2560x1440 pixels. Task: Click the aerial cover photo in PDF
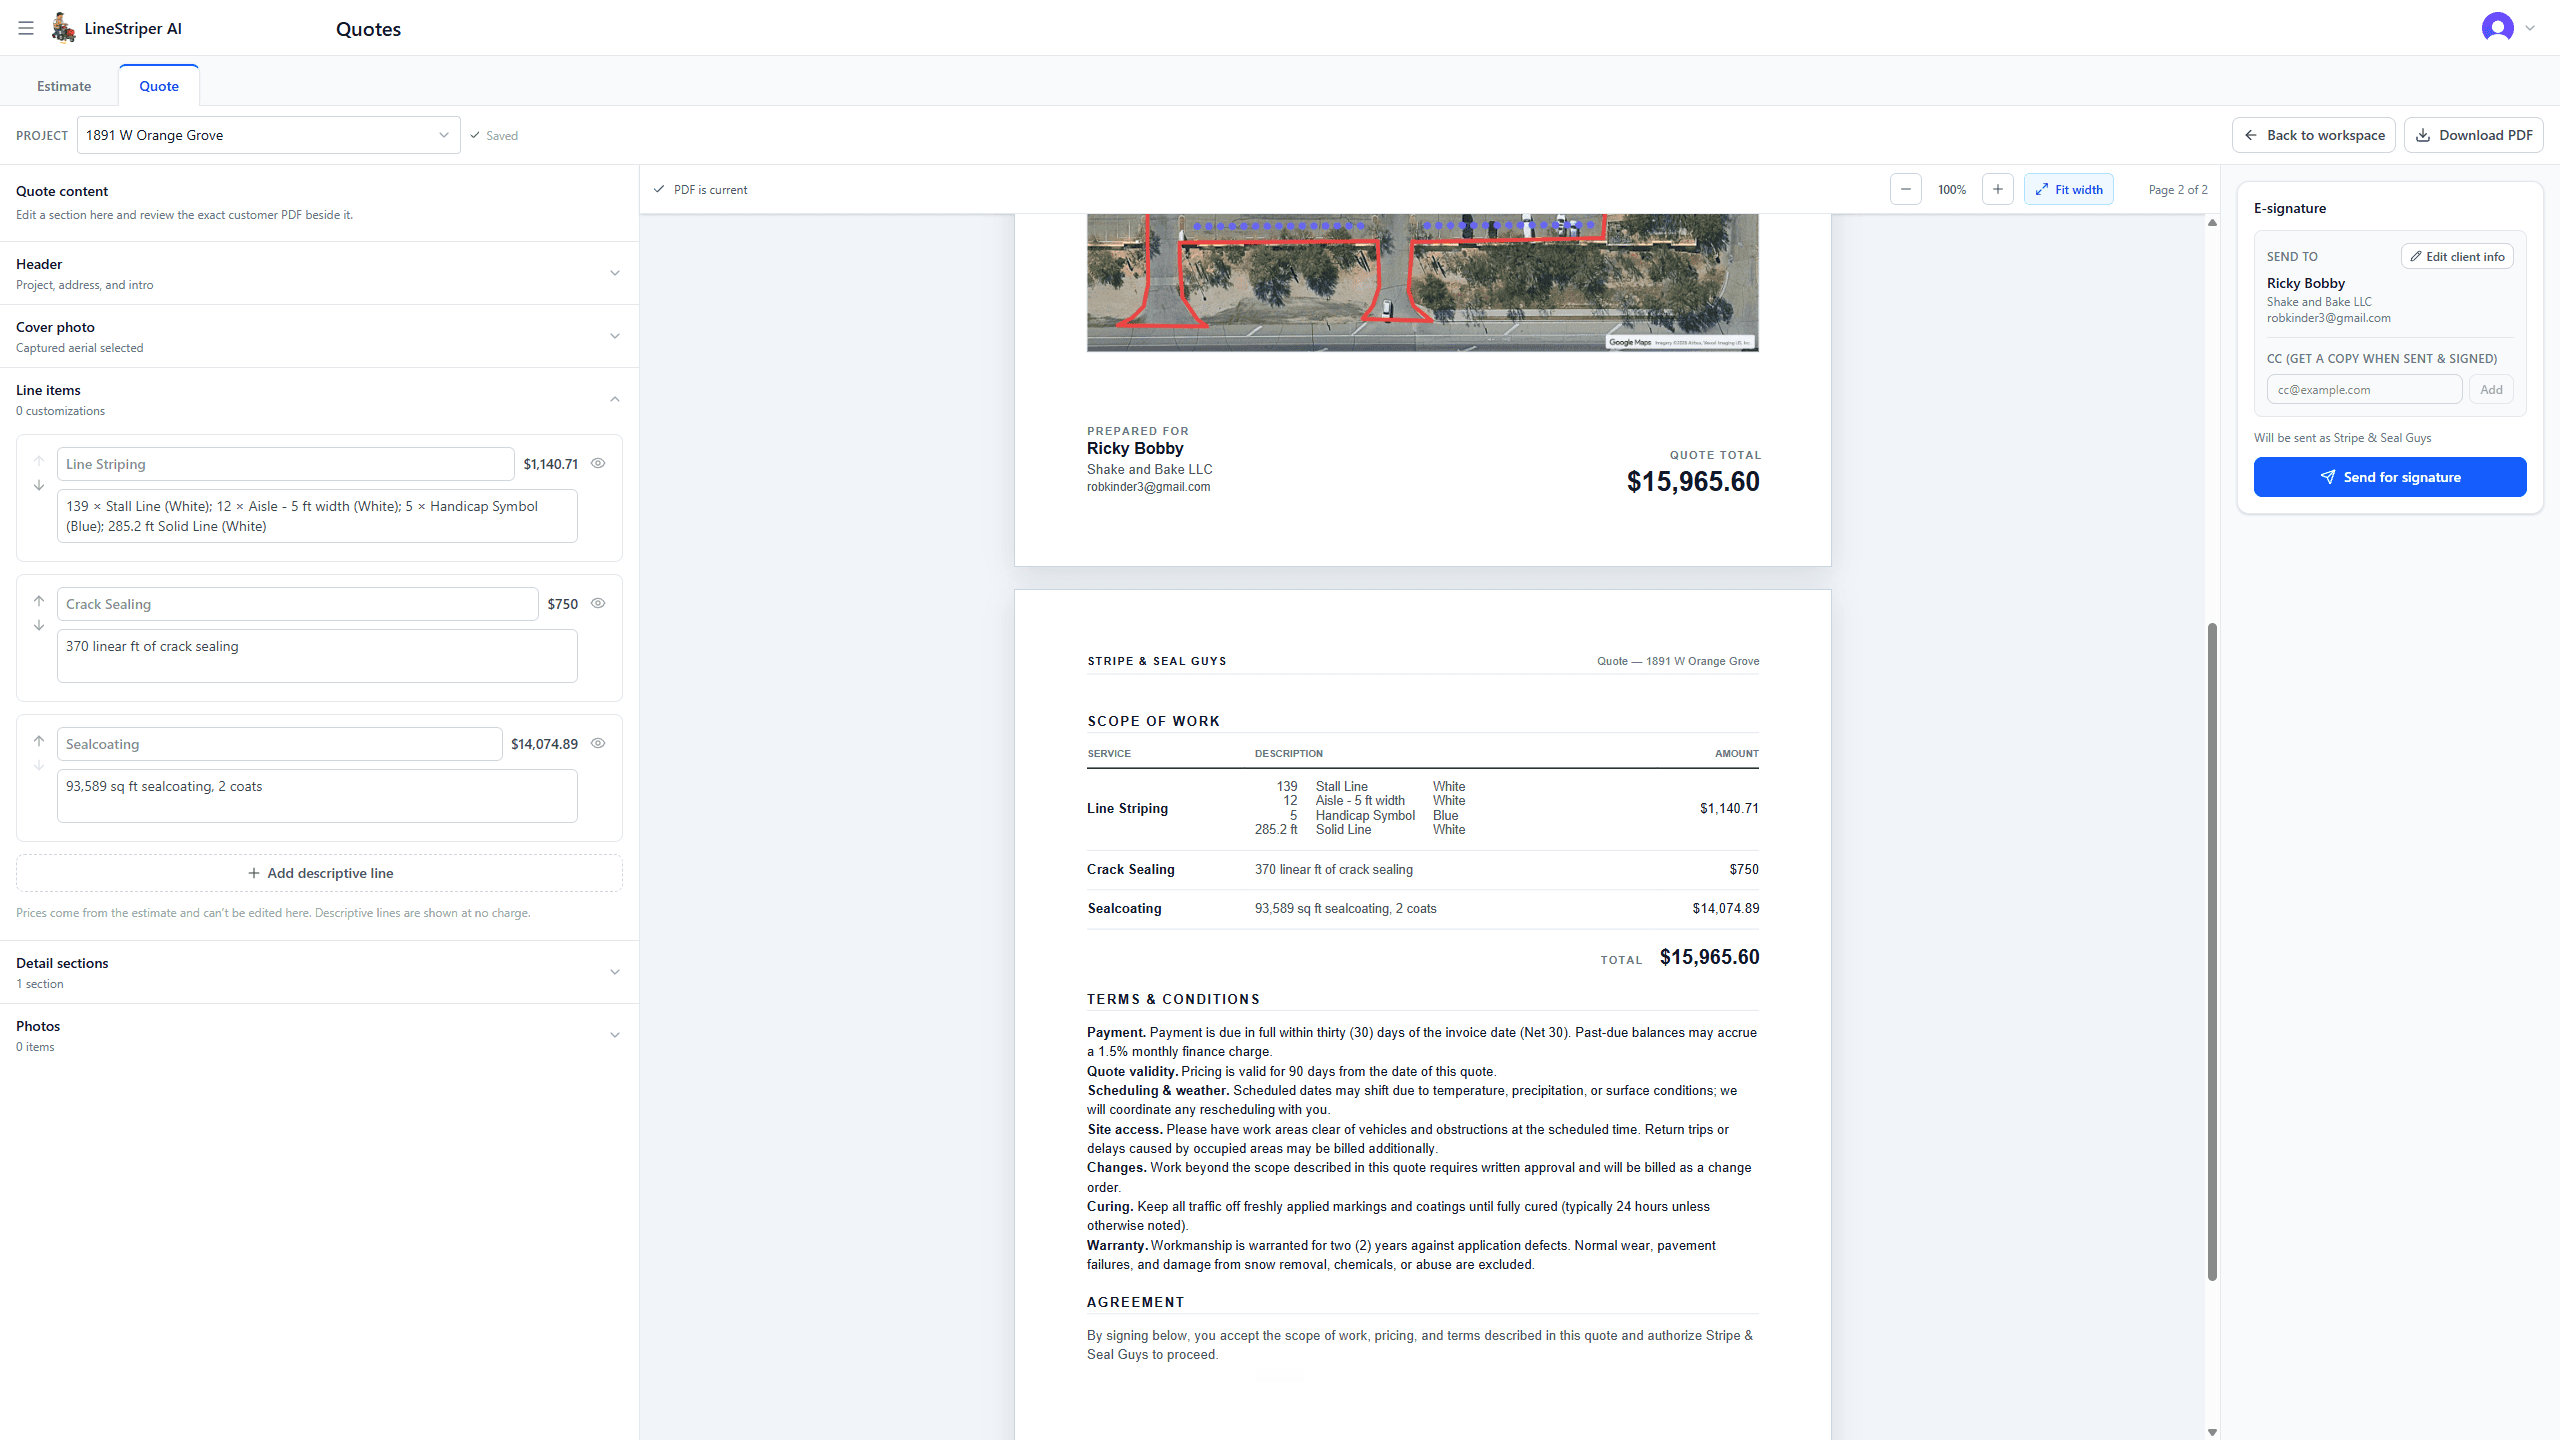click(x=1422, y=283)
